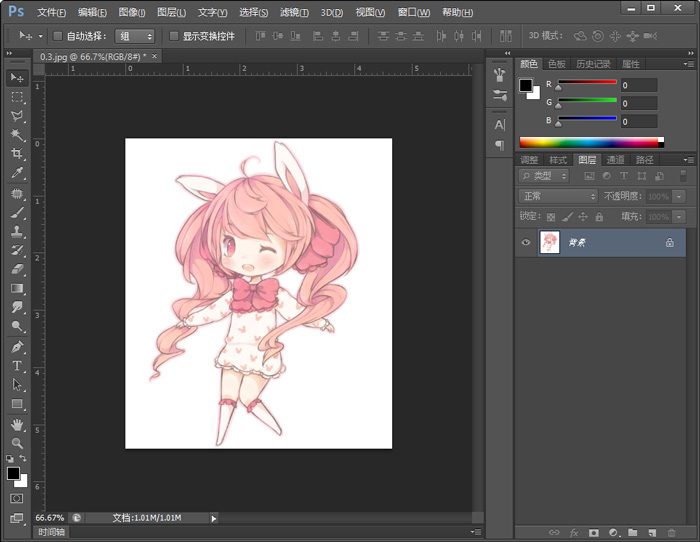
Task: Enable the 自动选择 checkbox
Action: coord(57,36)
